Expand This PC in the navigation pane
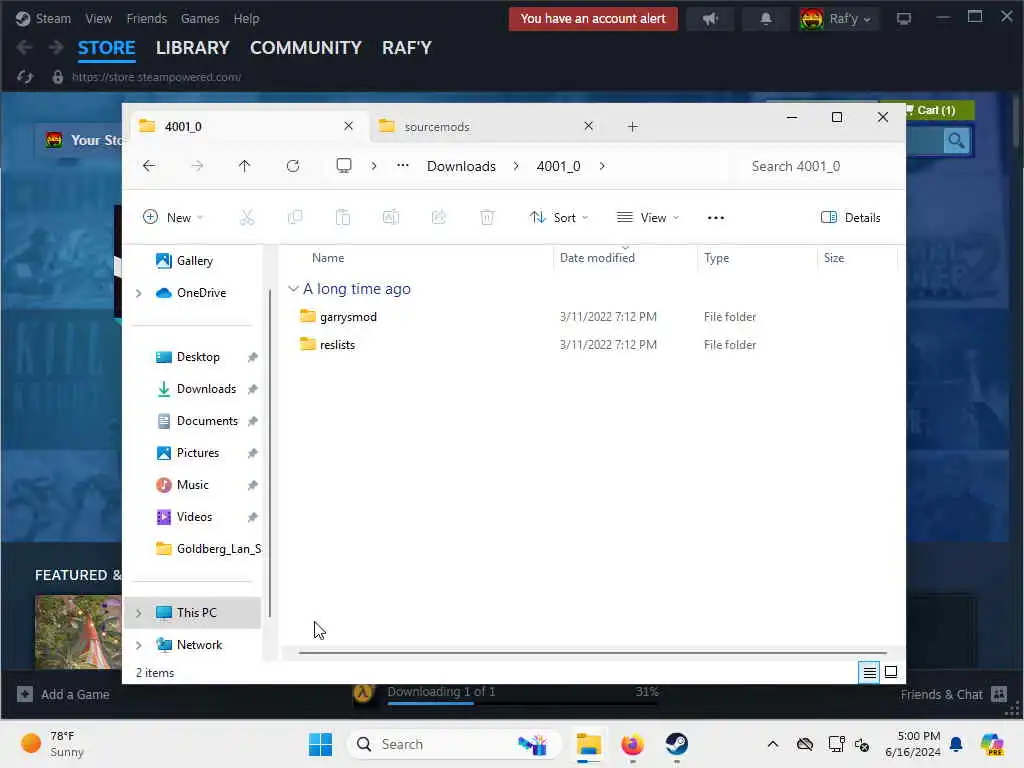1024x768 pixels. tap(138, 613)
